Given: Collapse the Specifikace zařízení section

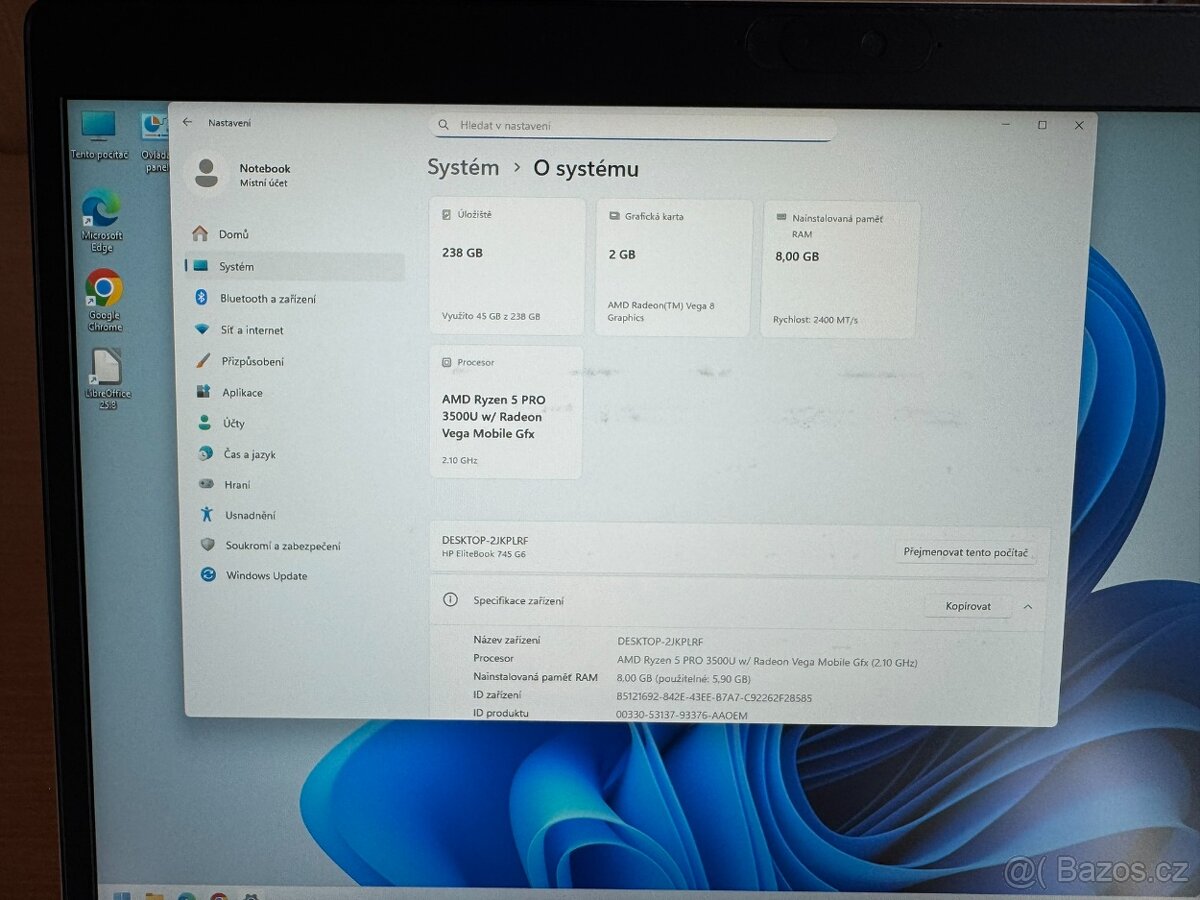Looking at the screenshot, I should coord(1028,606).
